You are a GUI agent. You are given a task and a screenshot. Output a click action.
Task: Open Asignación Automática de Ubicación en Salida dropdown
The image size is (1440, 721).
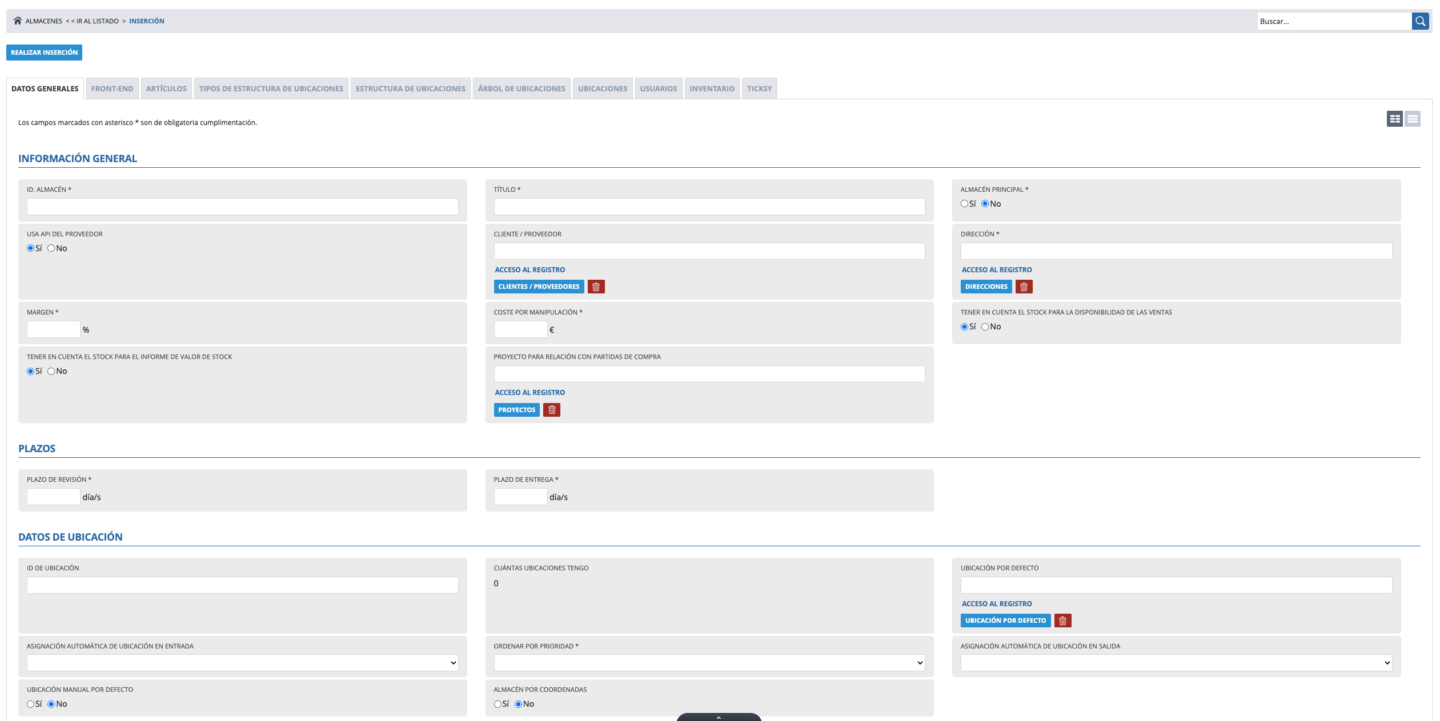coord(1176,662)
